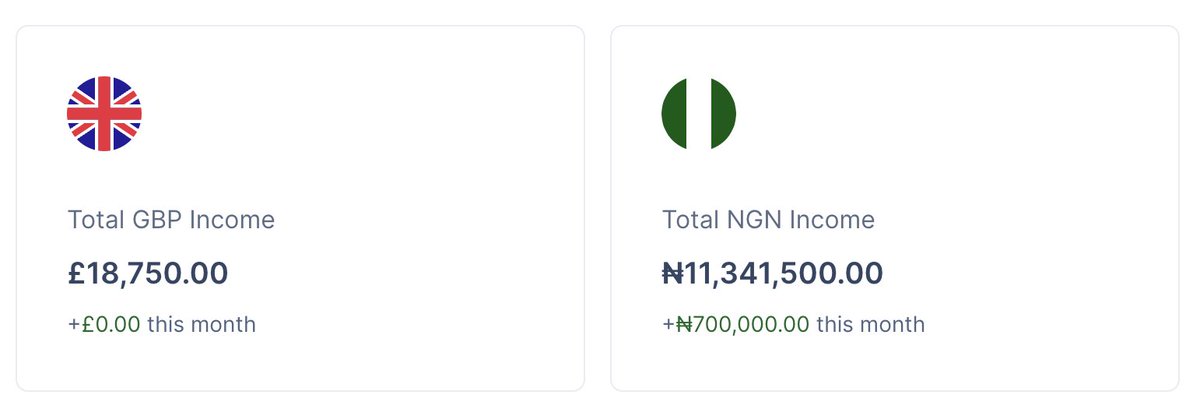
Task: Open the NGN income card
Action: coord(894,207)
